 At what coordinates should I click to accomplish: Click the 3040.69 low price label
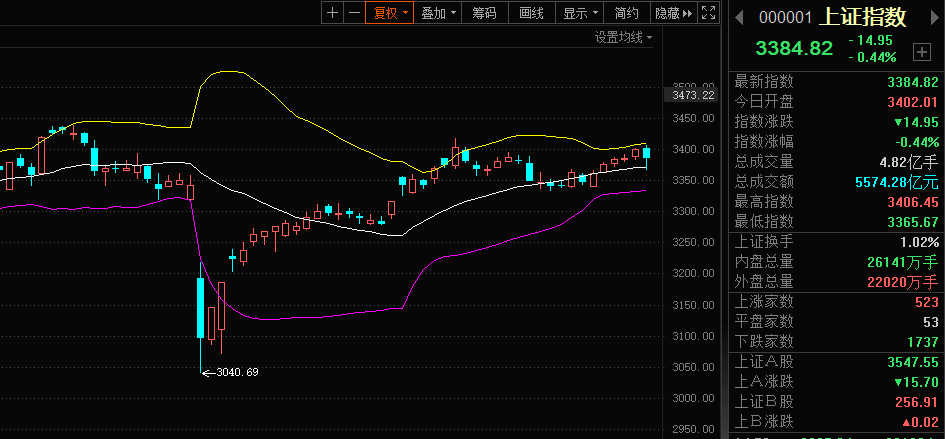(x=237, y=373)
